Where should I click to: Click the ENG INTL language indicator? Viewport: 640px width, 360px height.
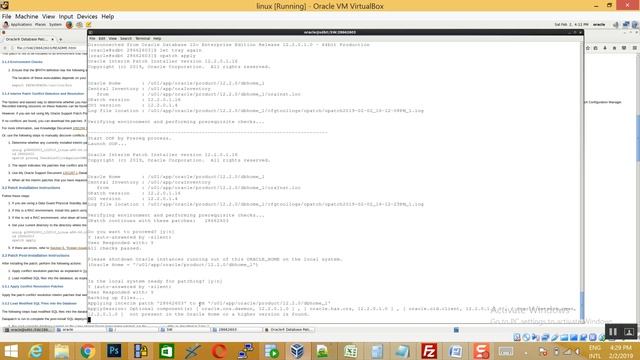click(x=595, y=352)
